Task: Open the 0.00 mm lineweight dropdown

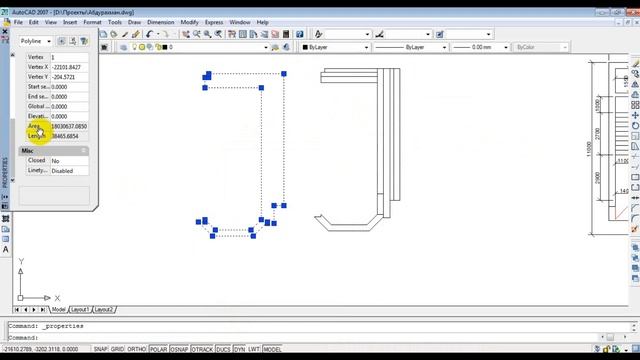Action: [506, 47]
